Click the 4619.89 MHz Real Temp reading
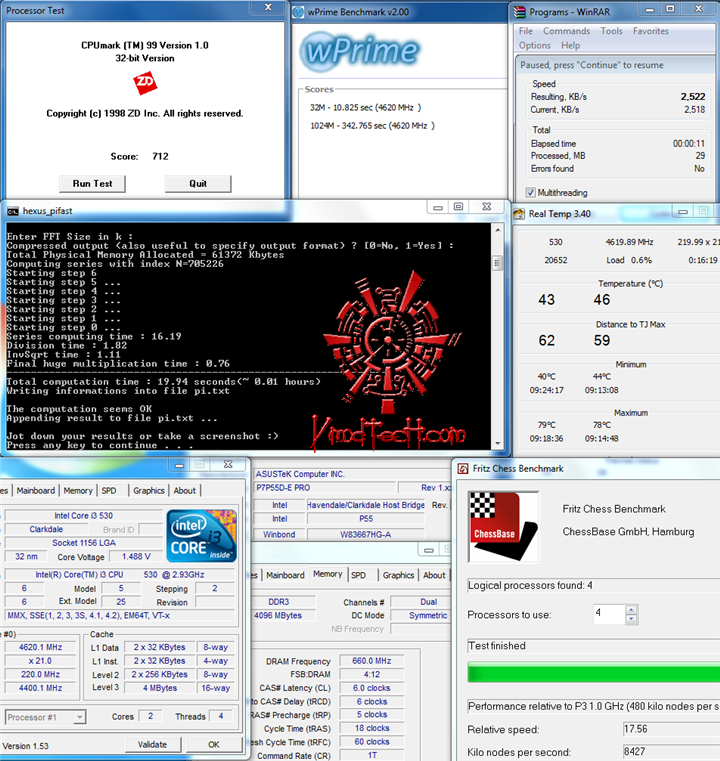Screen dimensions: 720x761 [629, 242]
